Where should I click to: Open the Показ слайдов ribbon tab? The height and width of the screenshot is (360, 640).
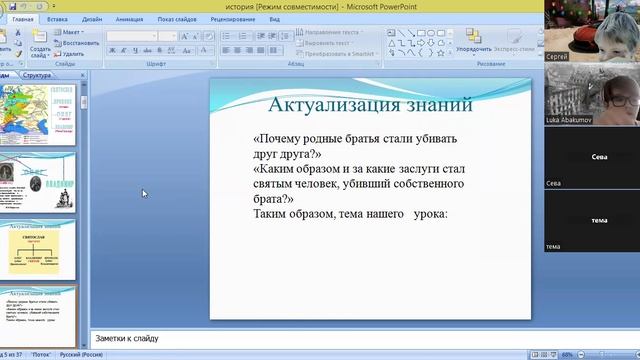pos(177,19)
